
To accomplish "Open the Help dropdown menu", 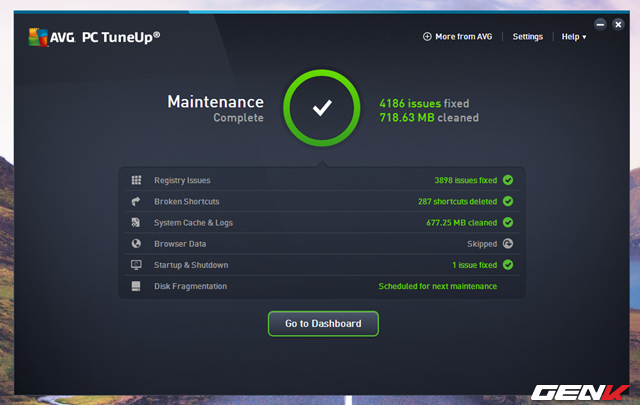I will [x=573, y=37].
